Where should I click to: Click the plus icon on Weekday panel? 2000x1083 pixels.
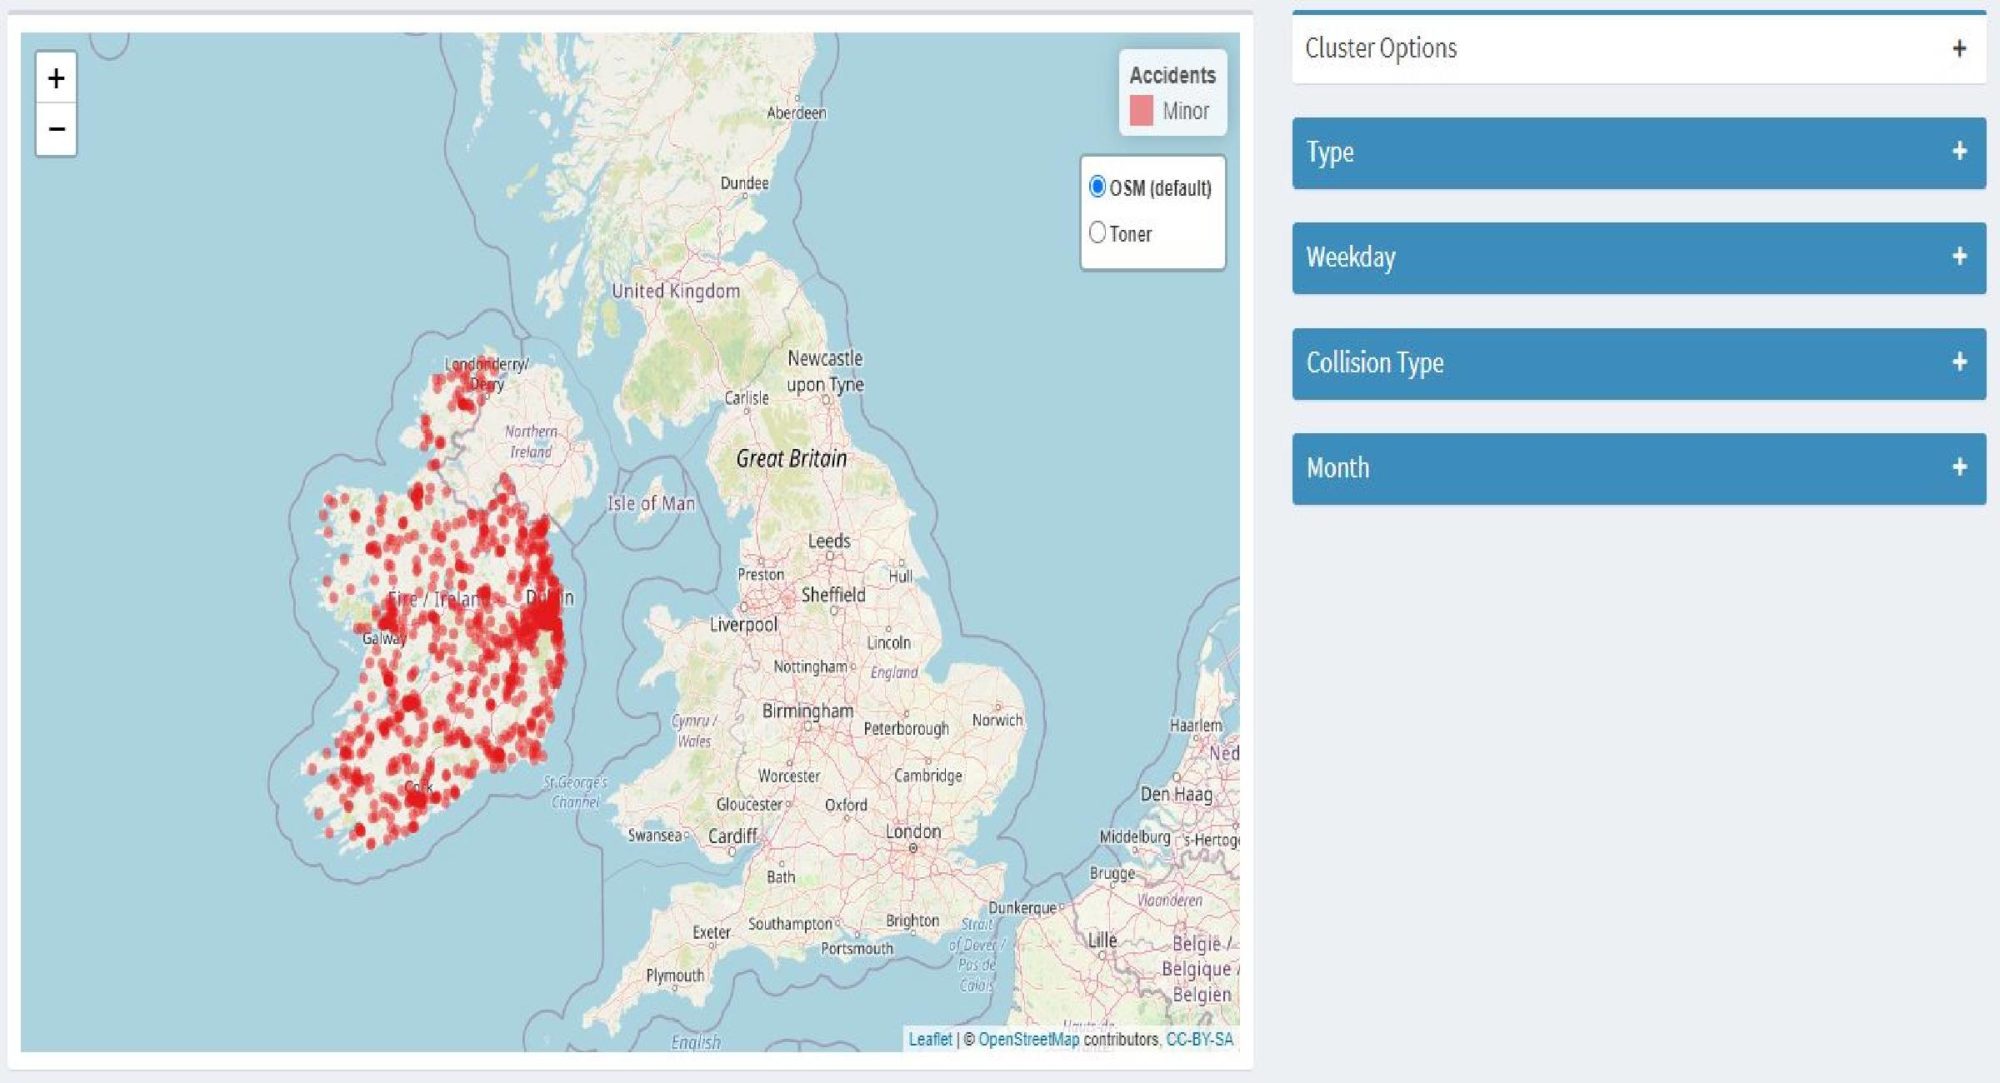coord(1958,256)
